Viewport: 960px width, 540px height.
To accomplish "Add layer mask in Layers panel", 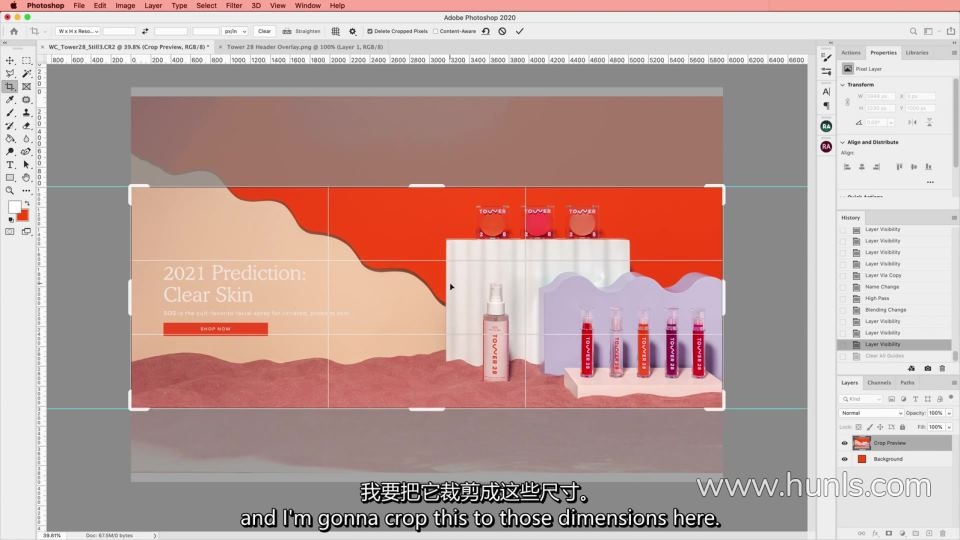I will (889, 533).
